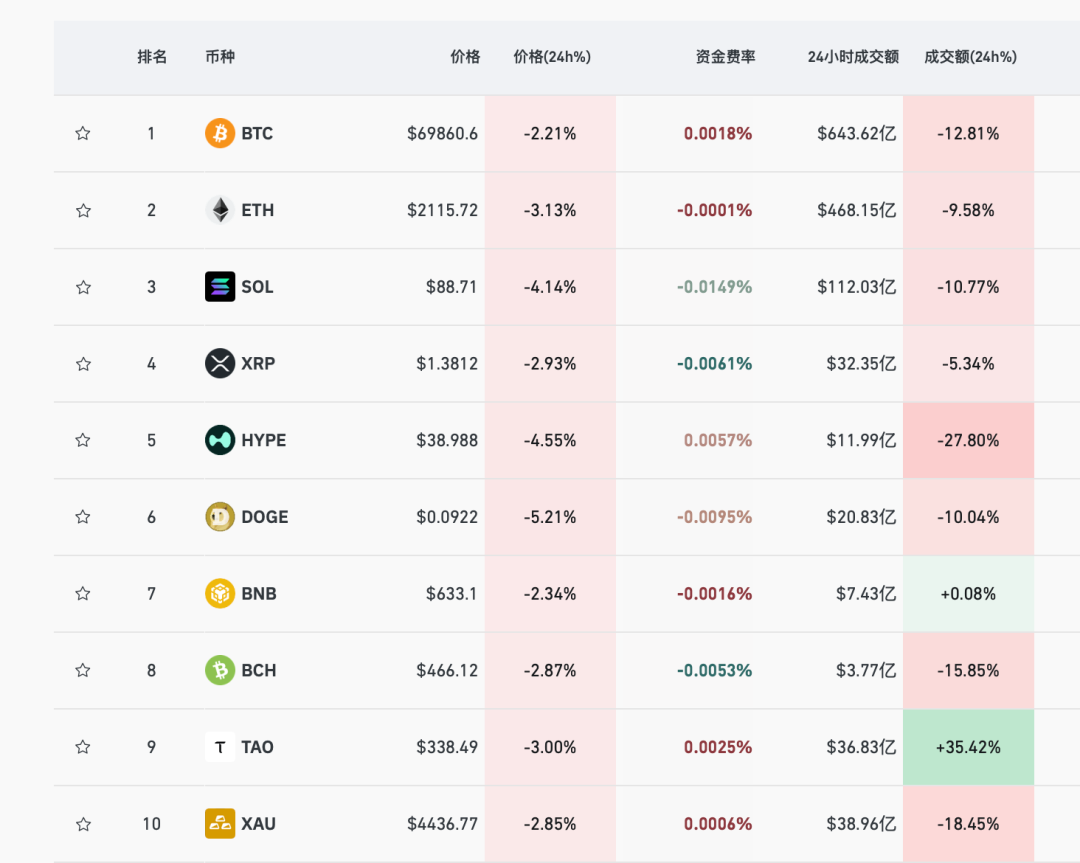The height and width of the screenshot is (863, 1080).
Task: Click the Ethereum (ETH) logo icon
Action: pyautogui.click(x=220, y=210)
